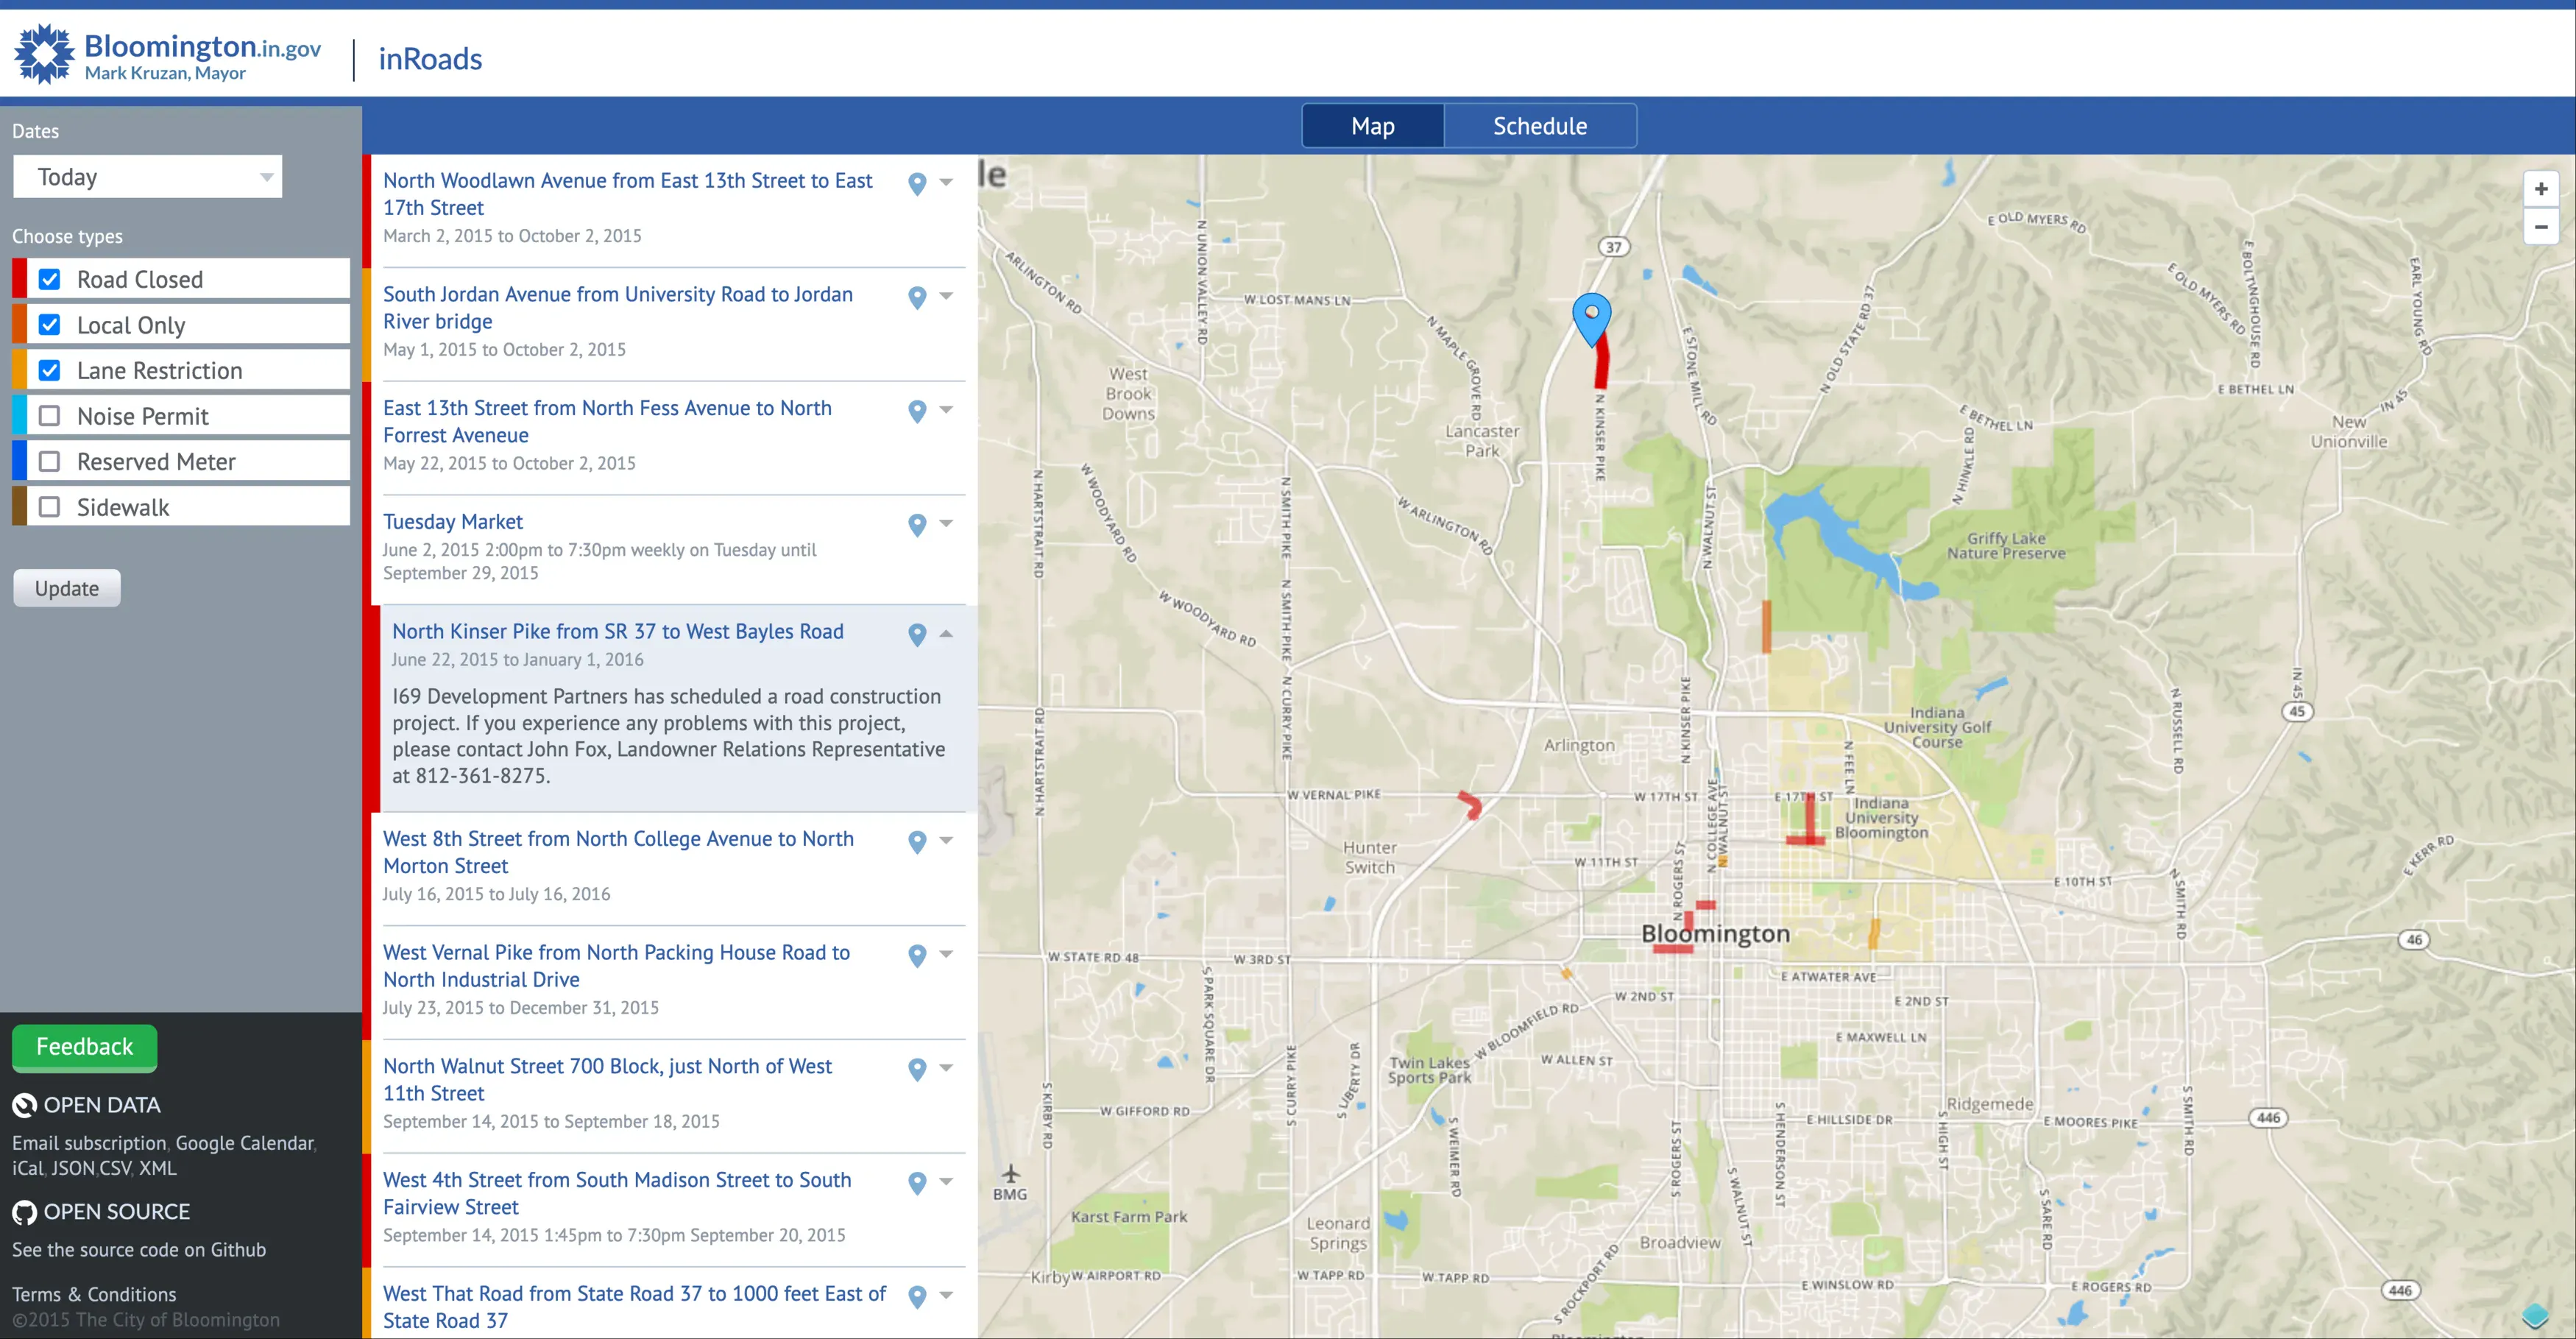Click the pin icon for South Jordan Avenue
The width and height of the screenshot is (2576, 1339).
pos(916,297)
